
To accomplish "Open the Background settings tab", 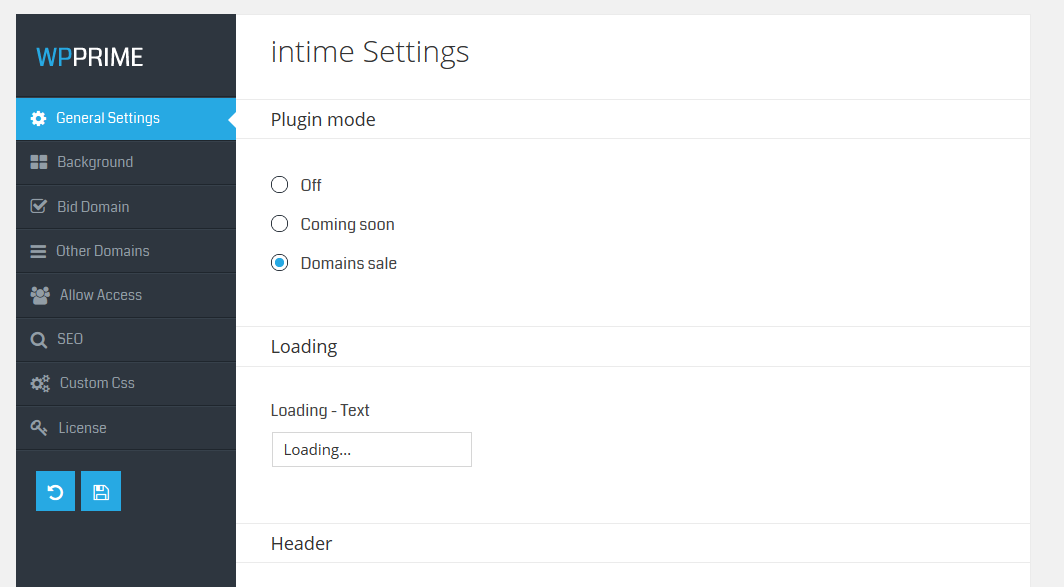I will coord(95,162).
